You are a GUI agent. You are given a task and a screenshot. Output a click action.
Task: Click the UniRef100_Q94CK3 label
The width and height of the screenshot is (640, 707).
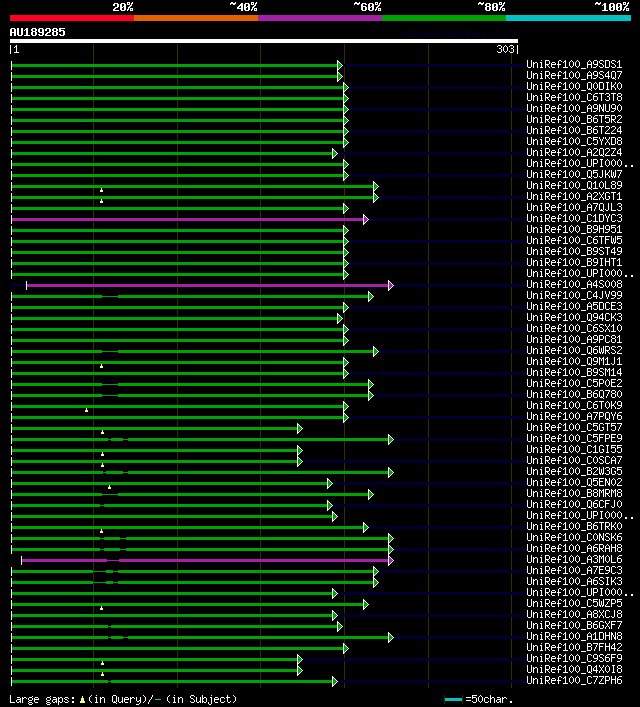[x=574, y=317]
